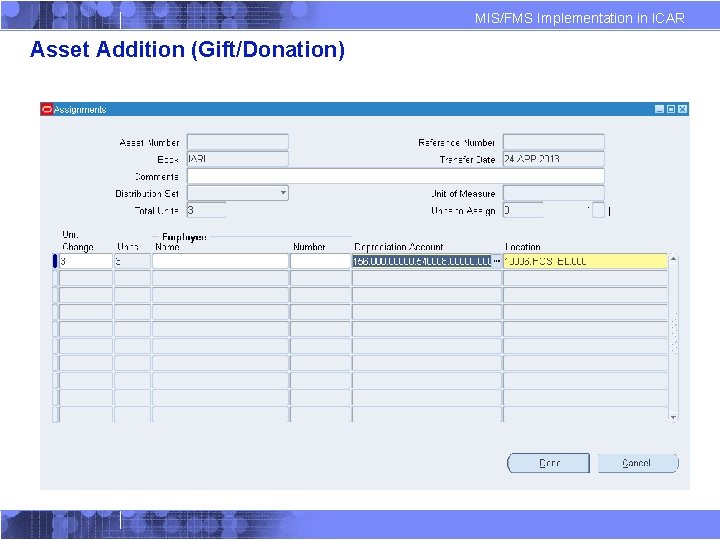Image resolution: width=720 pixels, height=540 pixels.
Task: Click the Asset Number field
Action: click(x=238, y=142)
